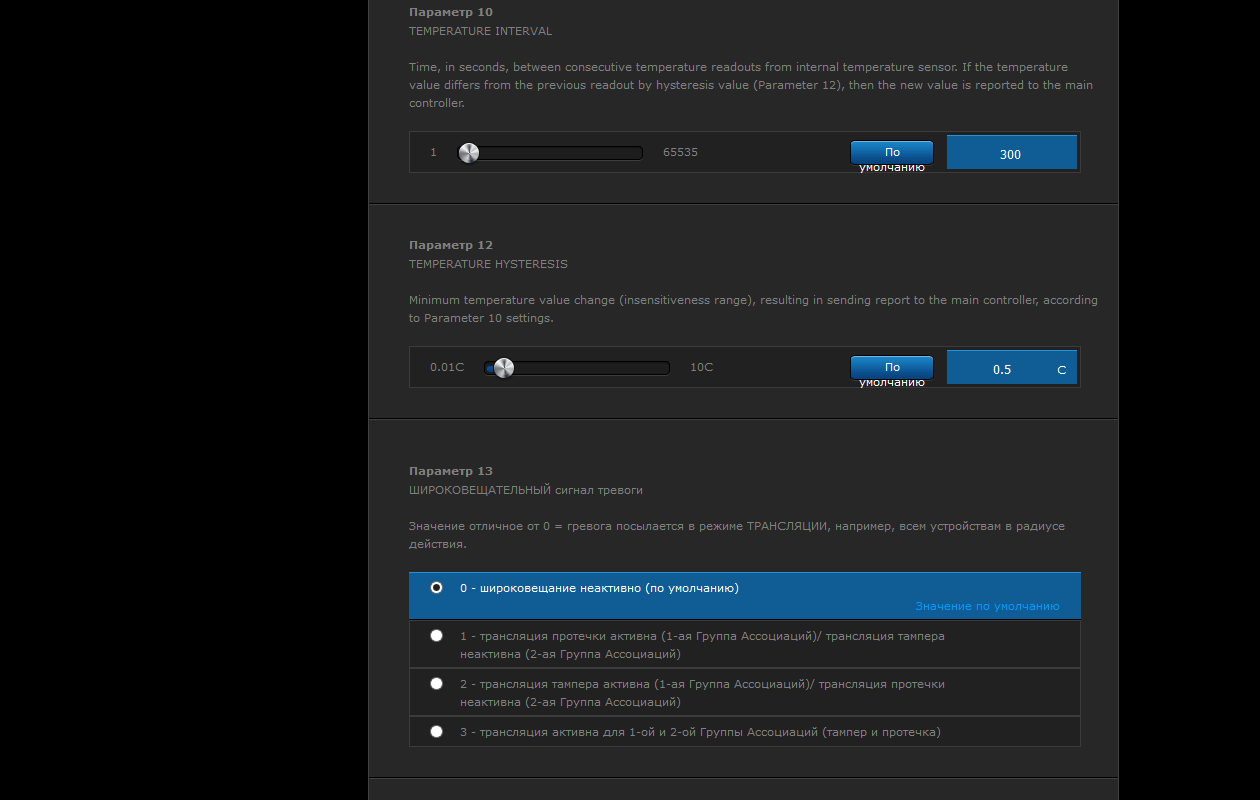Viewport: 1260px width, 800px height.
Task: Click the 65535 maximum value label
Action: click(680, 152)
